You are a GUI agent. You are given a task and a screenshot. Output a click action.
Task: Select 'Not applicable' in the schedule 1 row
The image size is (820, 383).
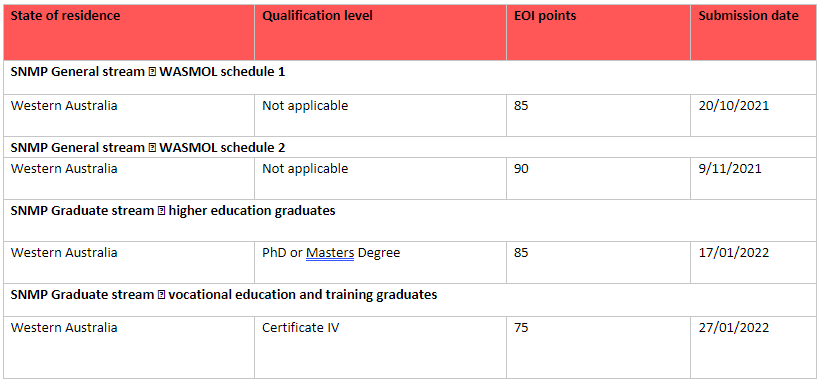(x=305, y=106)
